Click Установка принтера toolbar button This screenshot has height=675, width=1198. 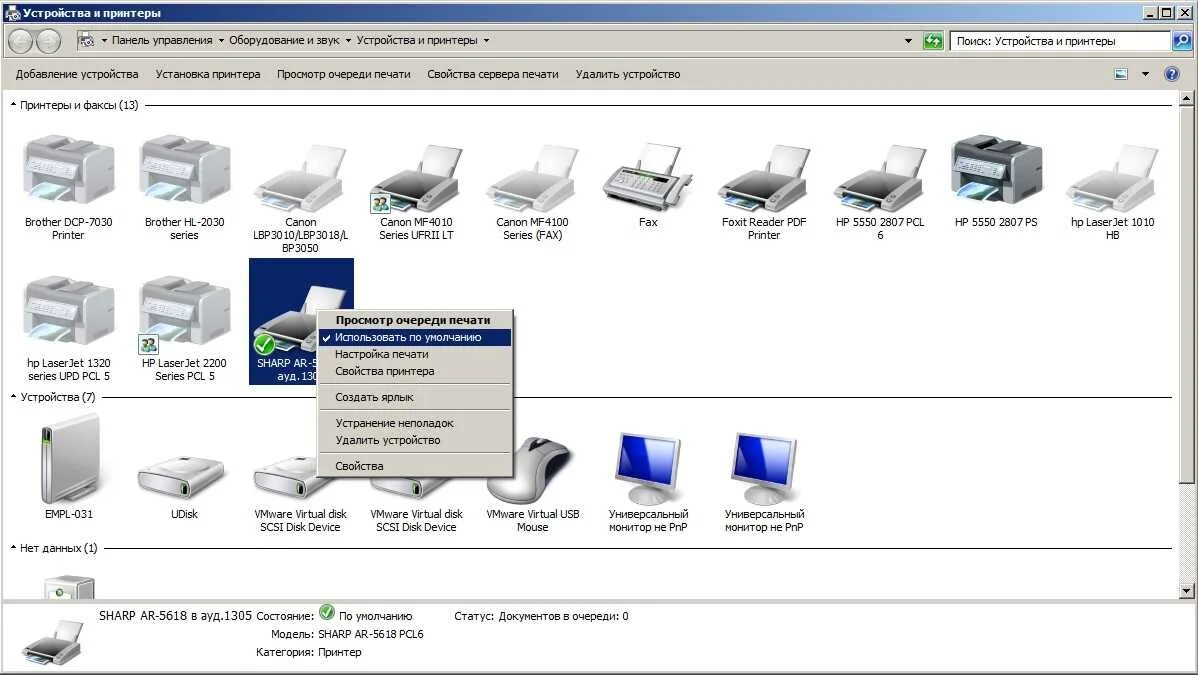pos(208,74)
